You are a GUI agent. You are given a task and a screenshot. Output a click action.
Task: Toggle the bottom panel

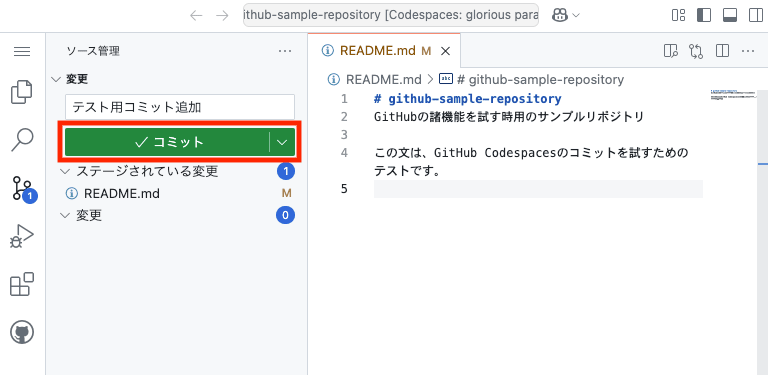pyautogui.click(x=730, y=15)
